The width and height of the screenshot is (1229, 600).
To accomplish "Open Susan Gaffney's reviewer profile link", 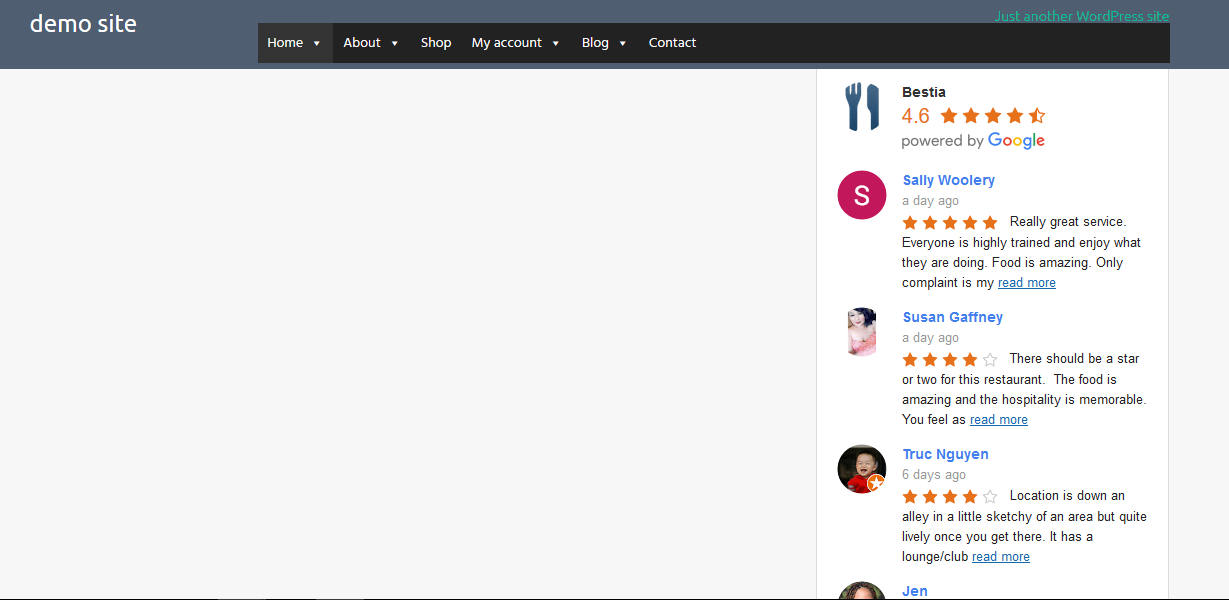I will [x=953, y=317].
